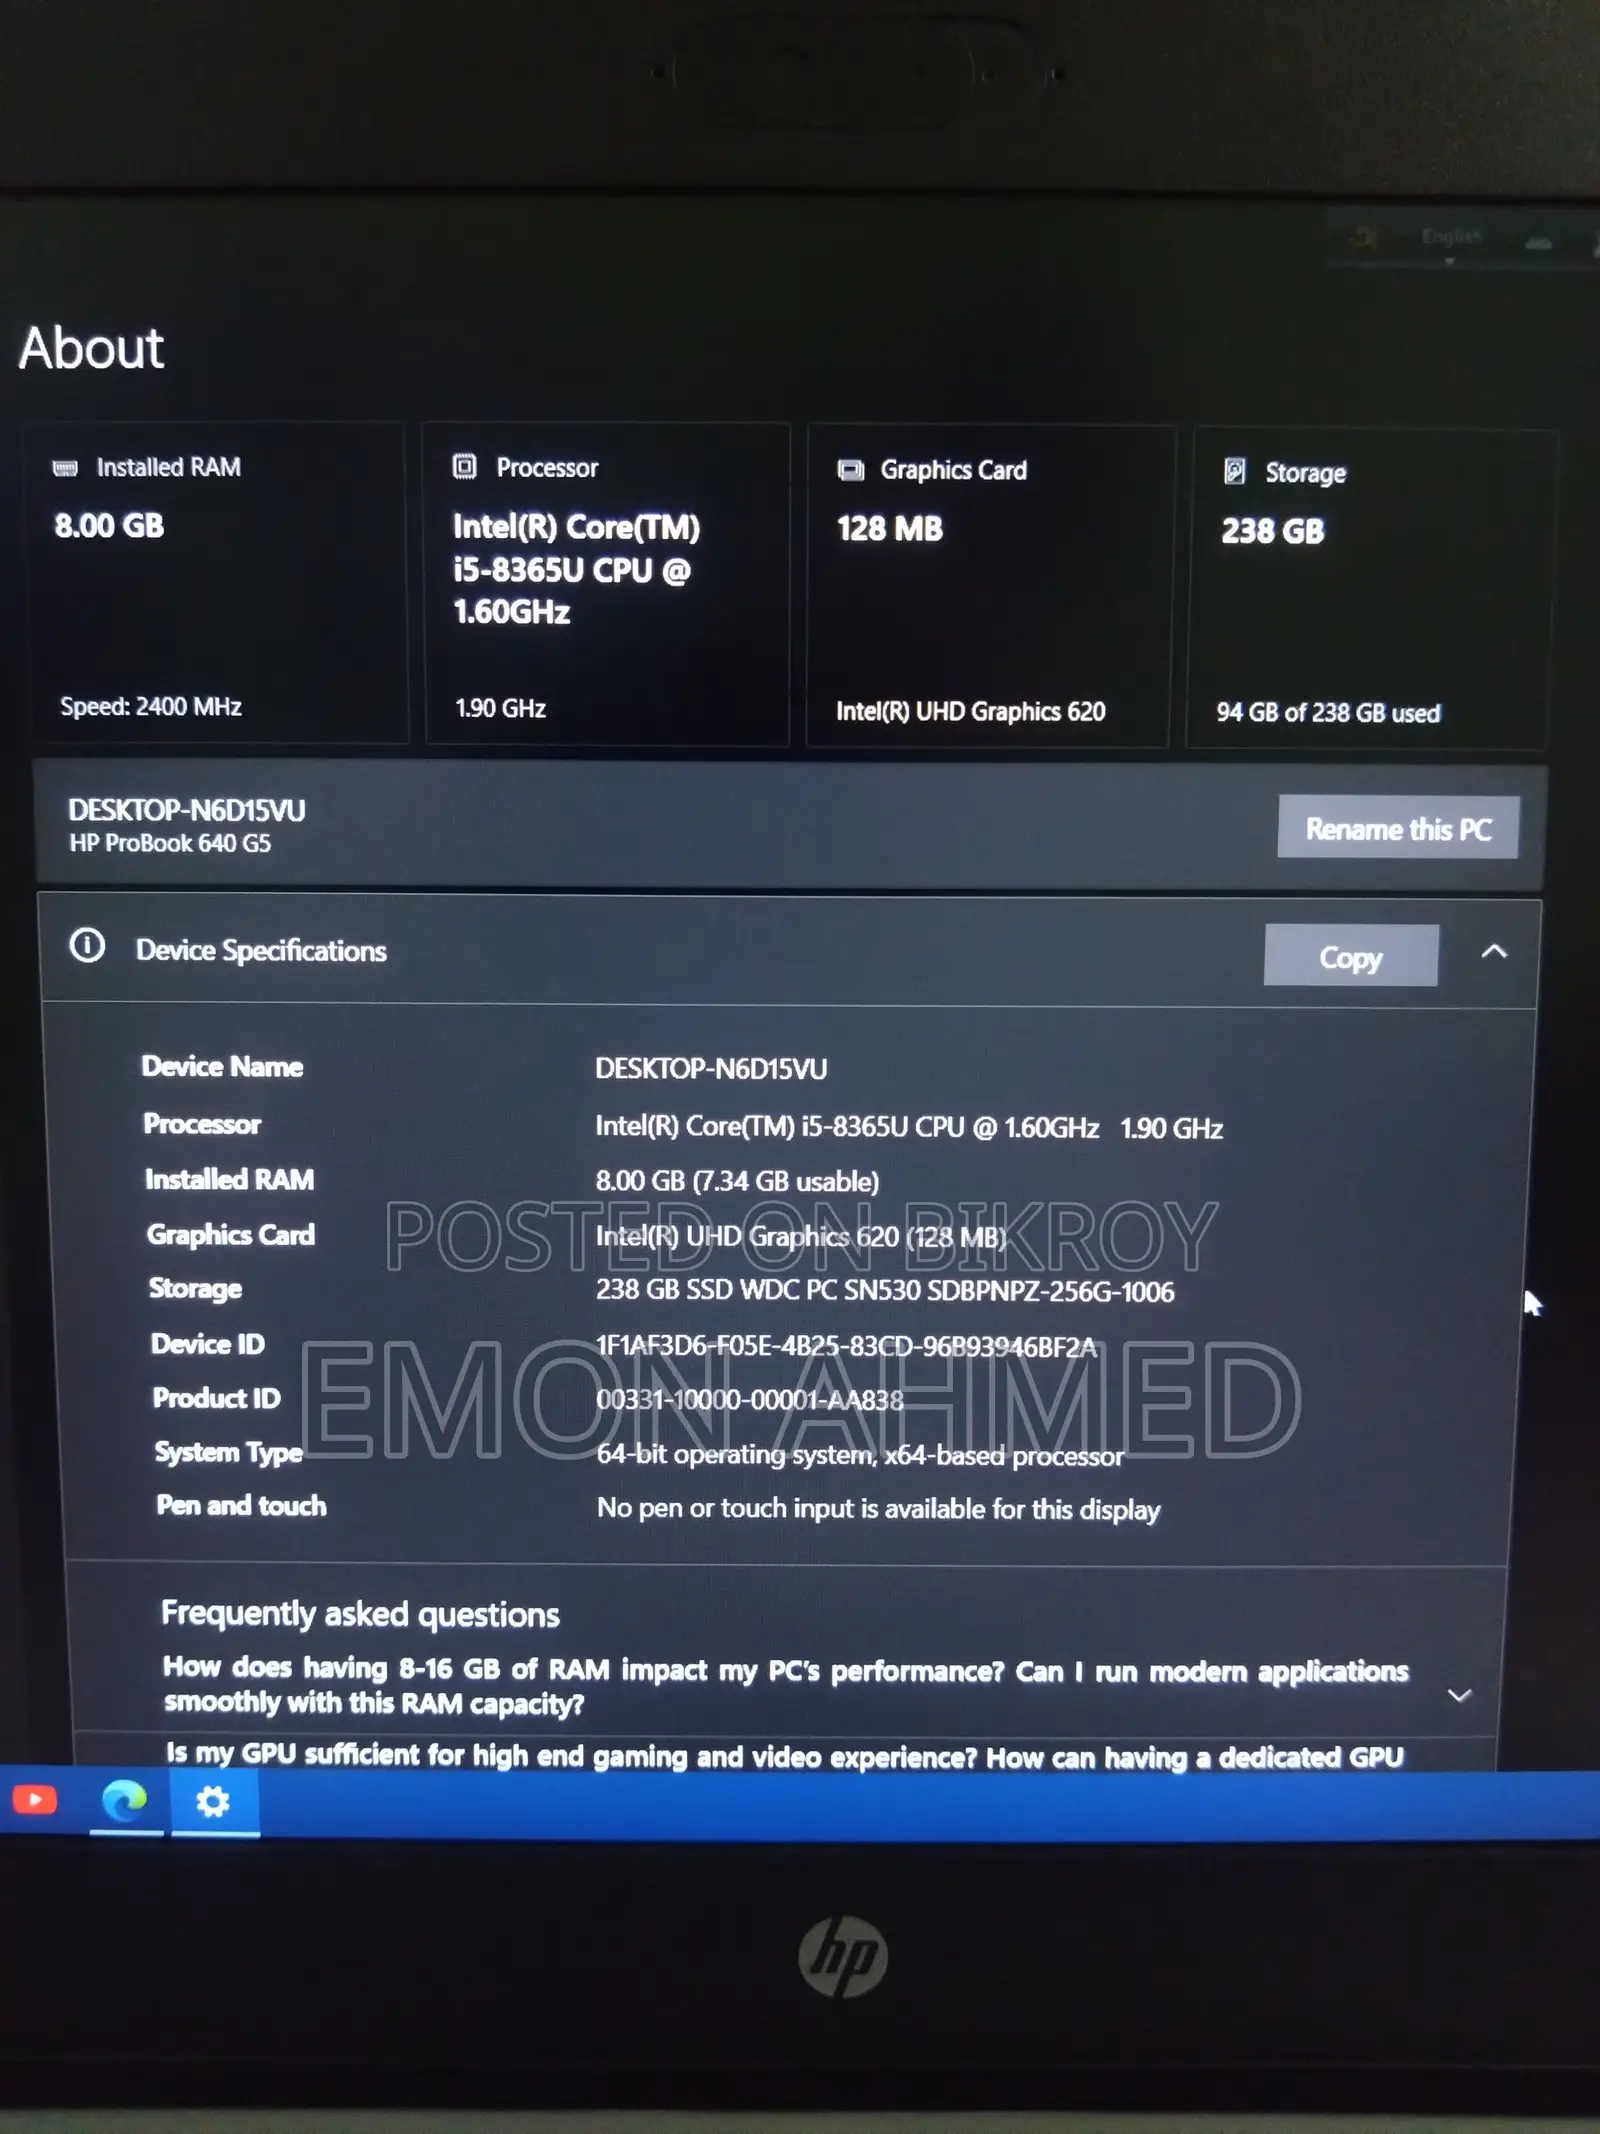The height and width of the screenshot is (2134, 1600).
Task: Click the System Type label
Action: coord(229,1453)
